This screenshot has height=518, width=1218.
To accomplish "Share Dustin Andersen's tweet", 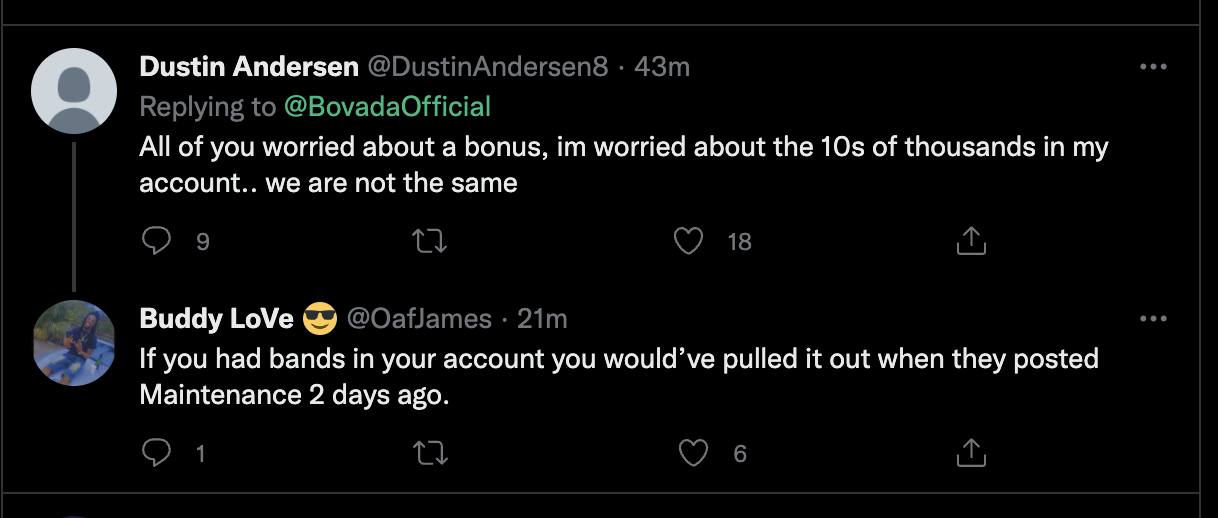I will point(972,241).
